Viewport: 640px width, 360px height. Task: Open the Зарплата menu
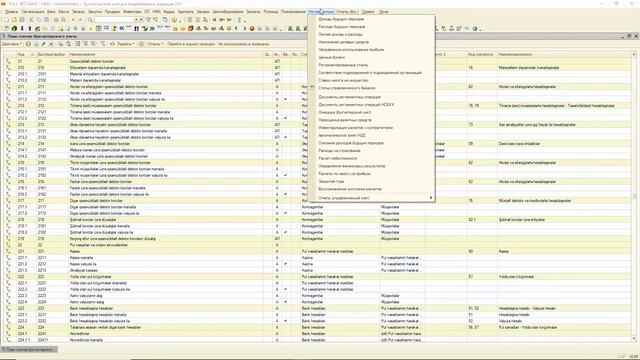point(186,12)
